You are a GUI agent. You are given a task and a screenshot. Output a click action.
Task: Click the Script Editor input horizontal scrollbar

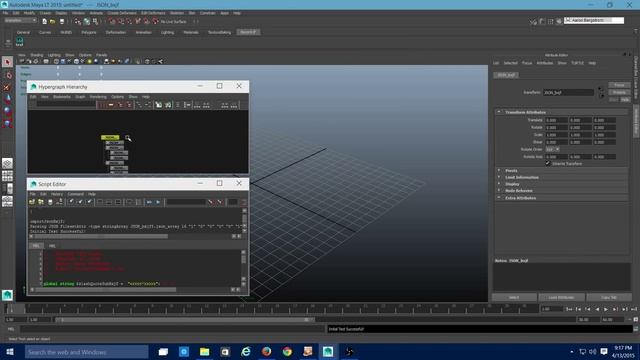(x=106, y=289)
